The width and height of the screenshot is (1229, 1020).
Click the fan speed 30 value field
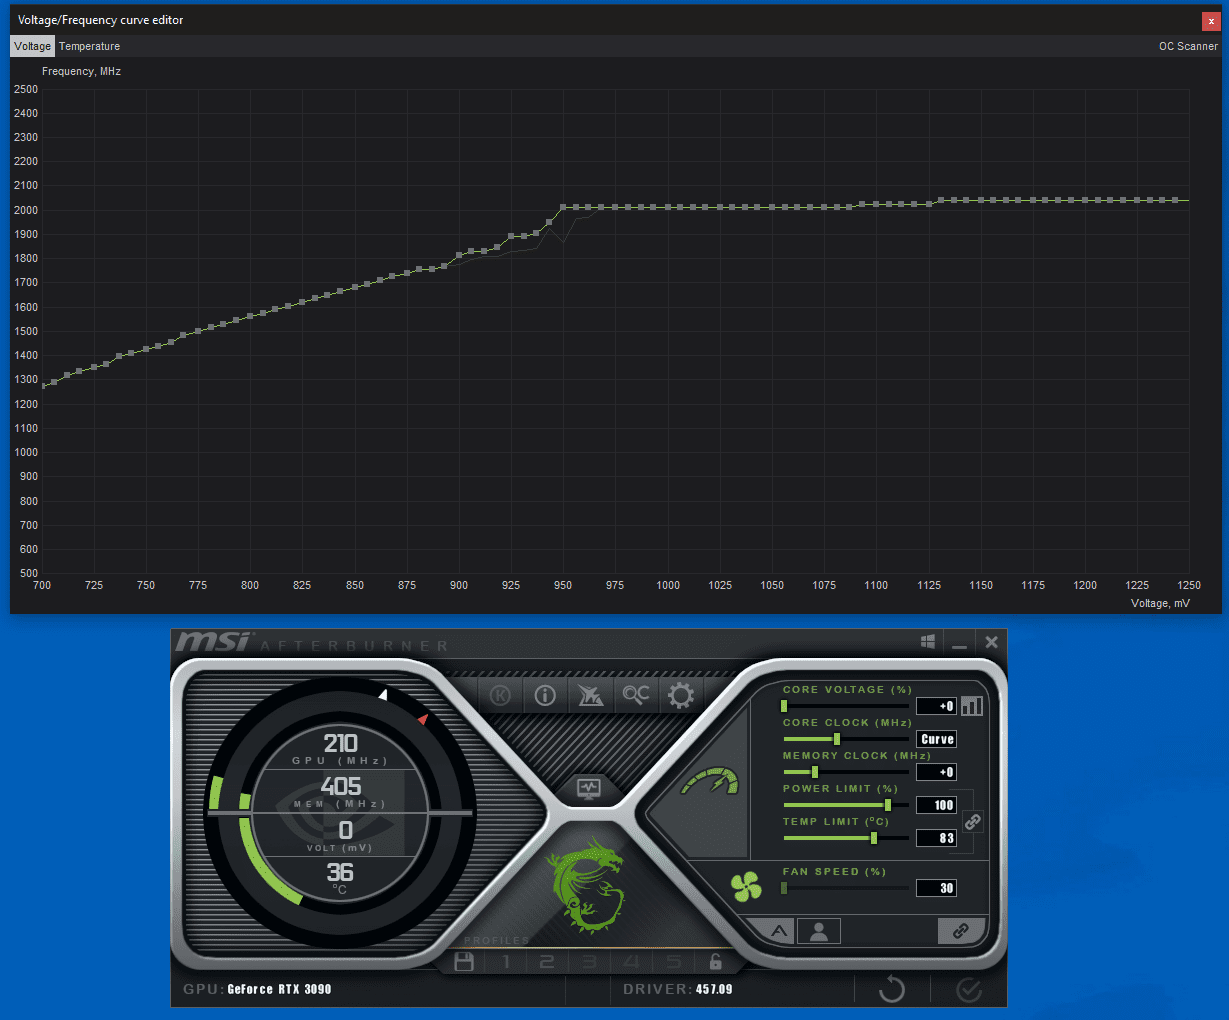(x=936, y=888)
